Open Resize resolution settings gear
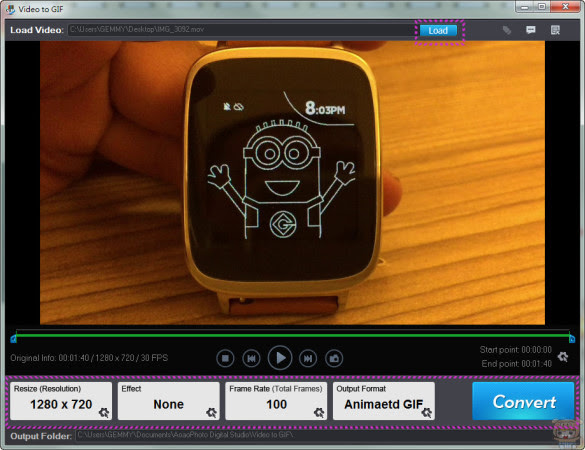 pyautogui.click(x=104, y=412)
